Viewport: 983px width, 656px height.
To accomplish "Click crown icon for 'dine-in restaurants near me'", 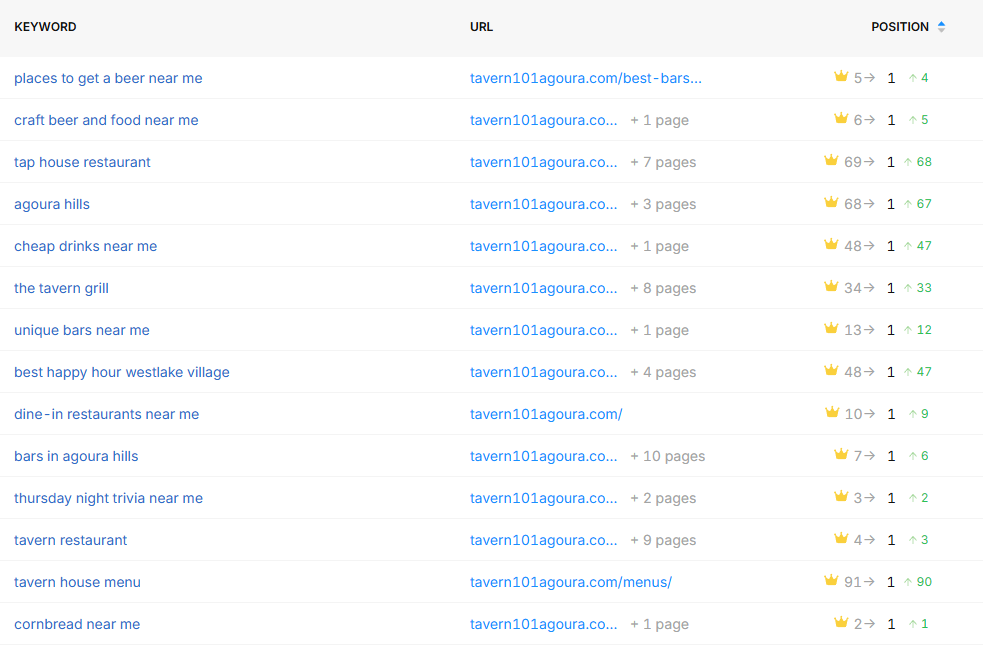I will (x=831, y=413).
